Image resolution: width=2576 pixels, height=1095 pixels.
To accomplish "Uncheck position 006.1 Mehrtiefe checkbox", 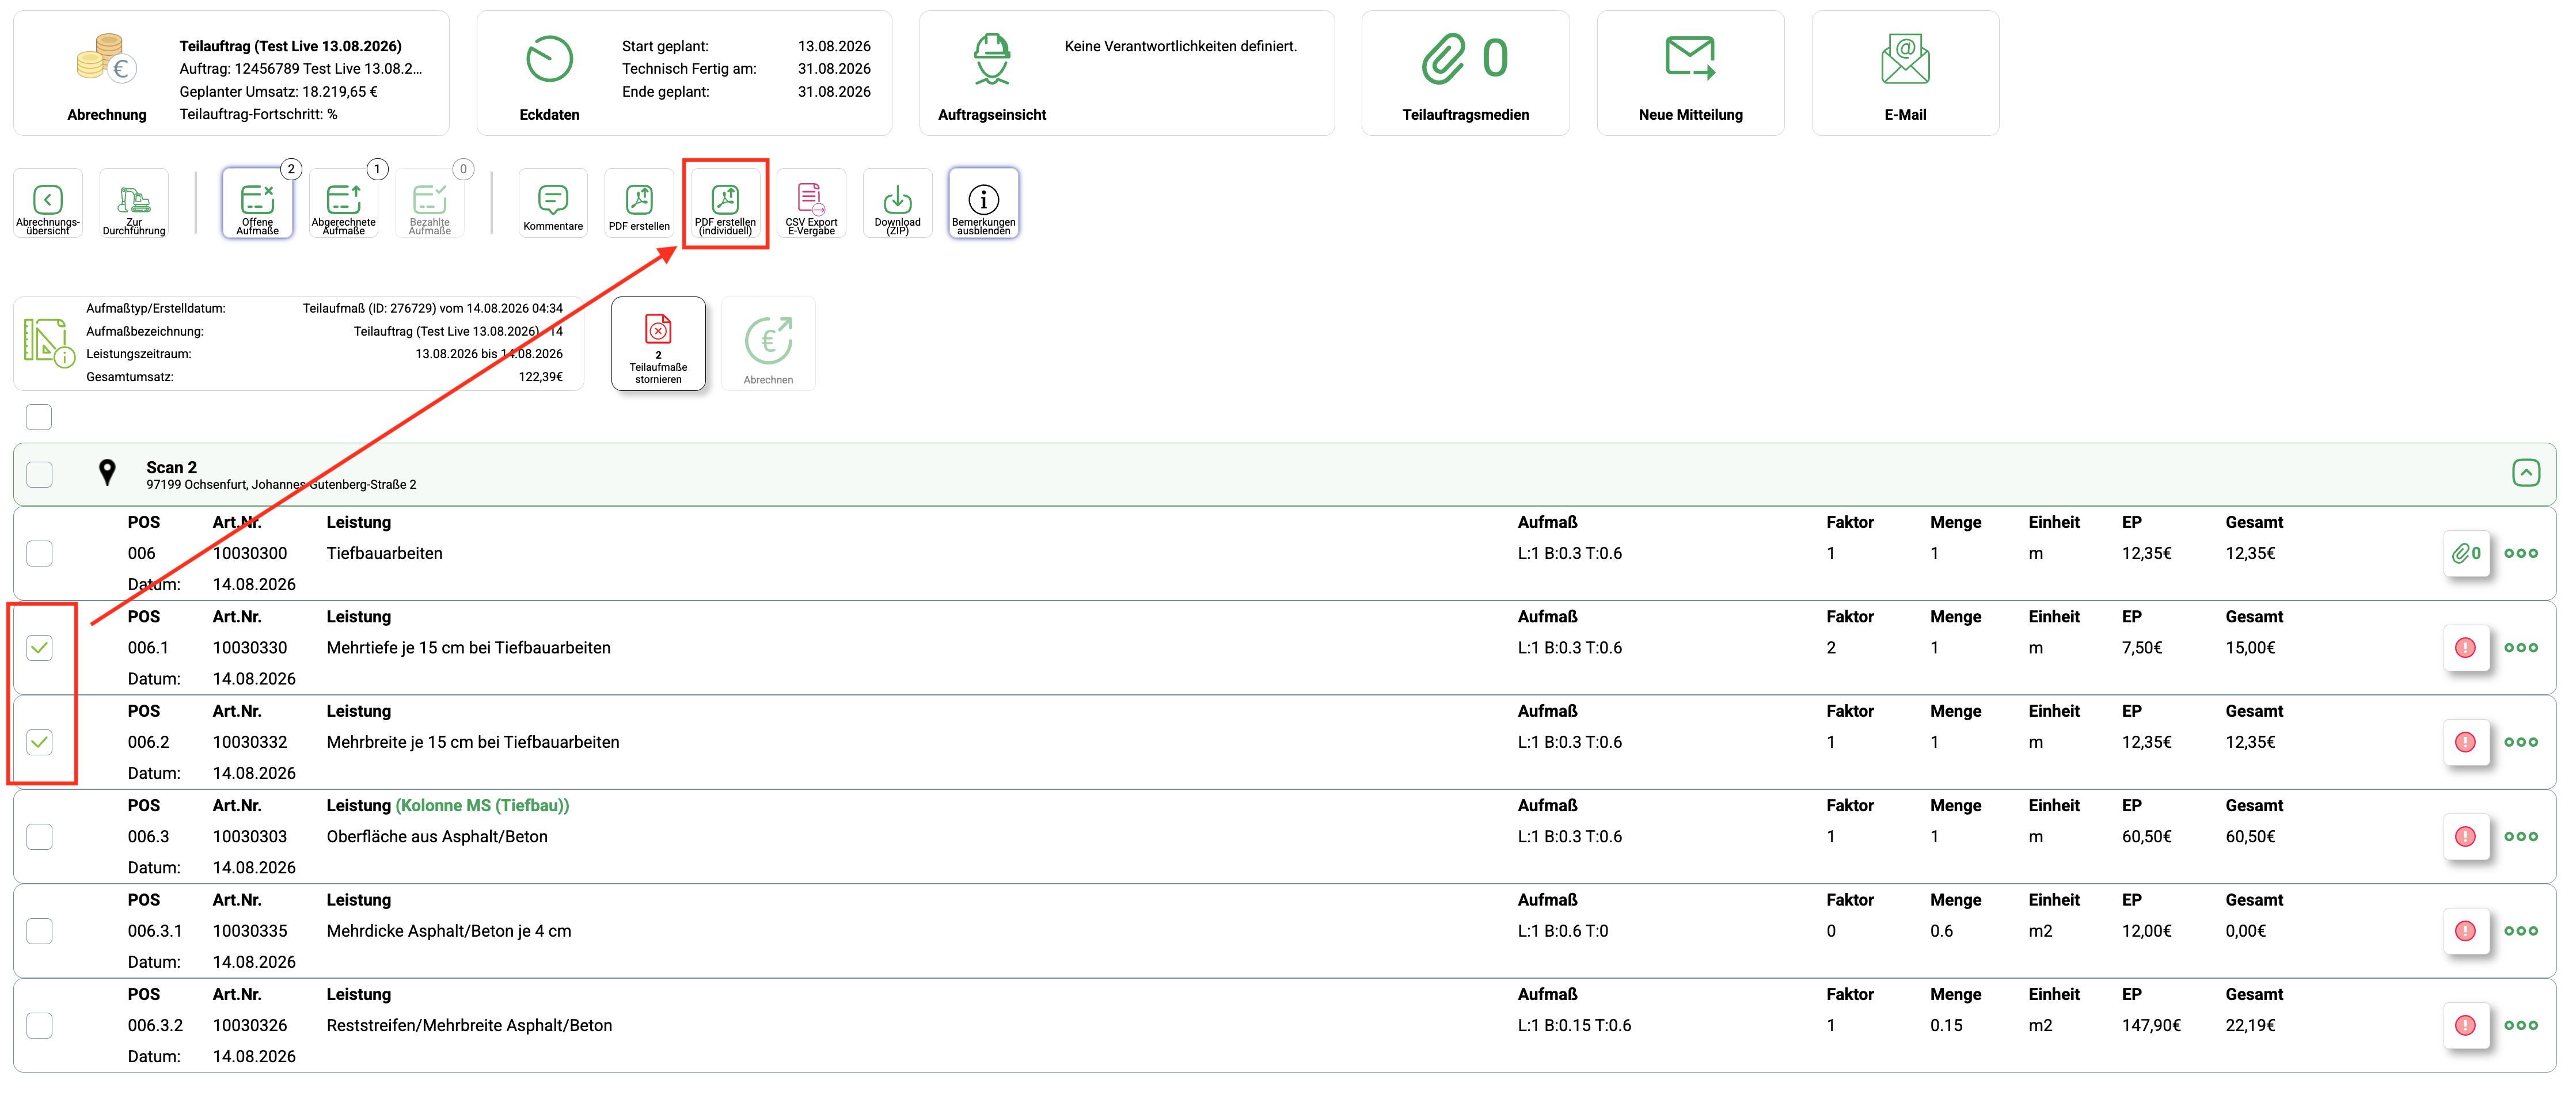I will pos(39,648).
